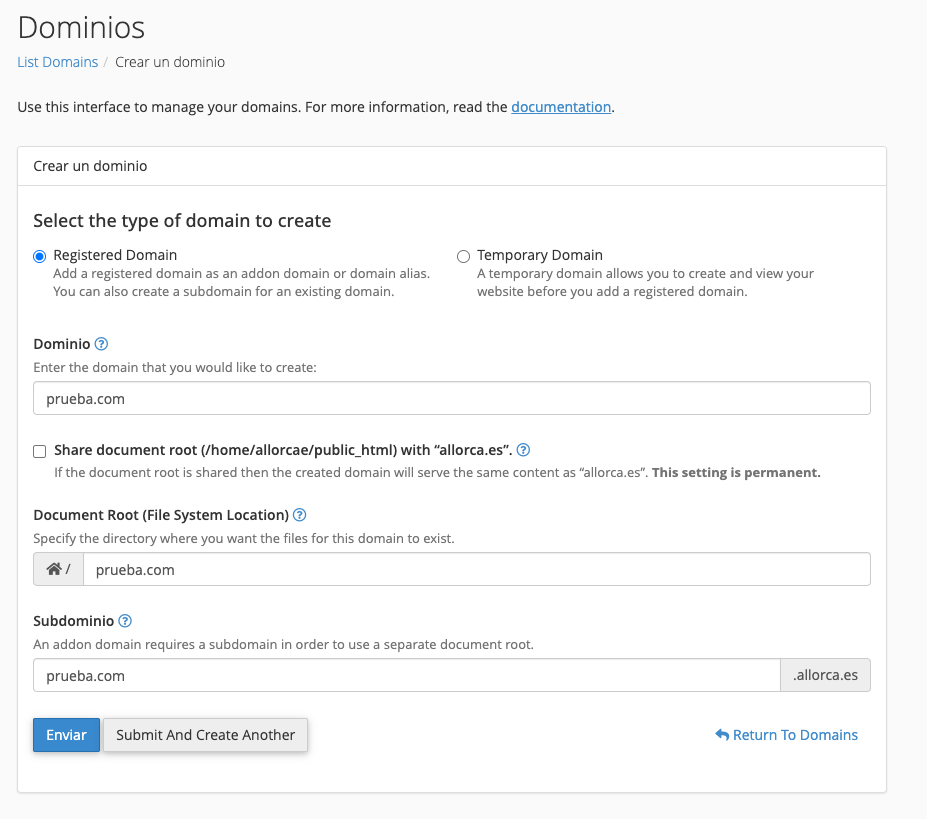Click the Crear un dominio panel header
The width and height of the screenshot is (927, 819).
tap(90, 166)
